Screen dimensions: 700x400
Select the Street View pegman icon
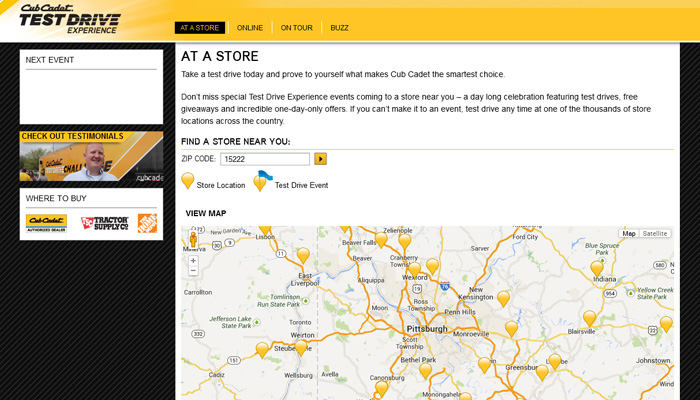coord(193,239)
